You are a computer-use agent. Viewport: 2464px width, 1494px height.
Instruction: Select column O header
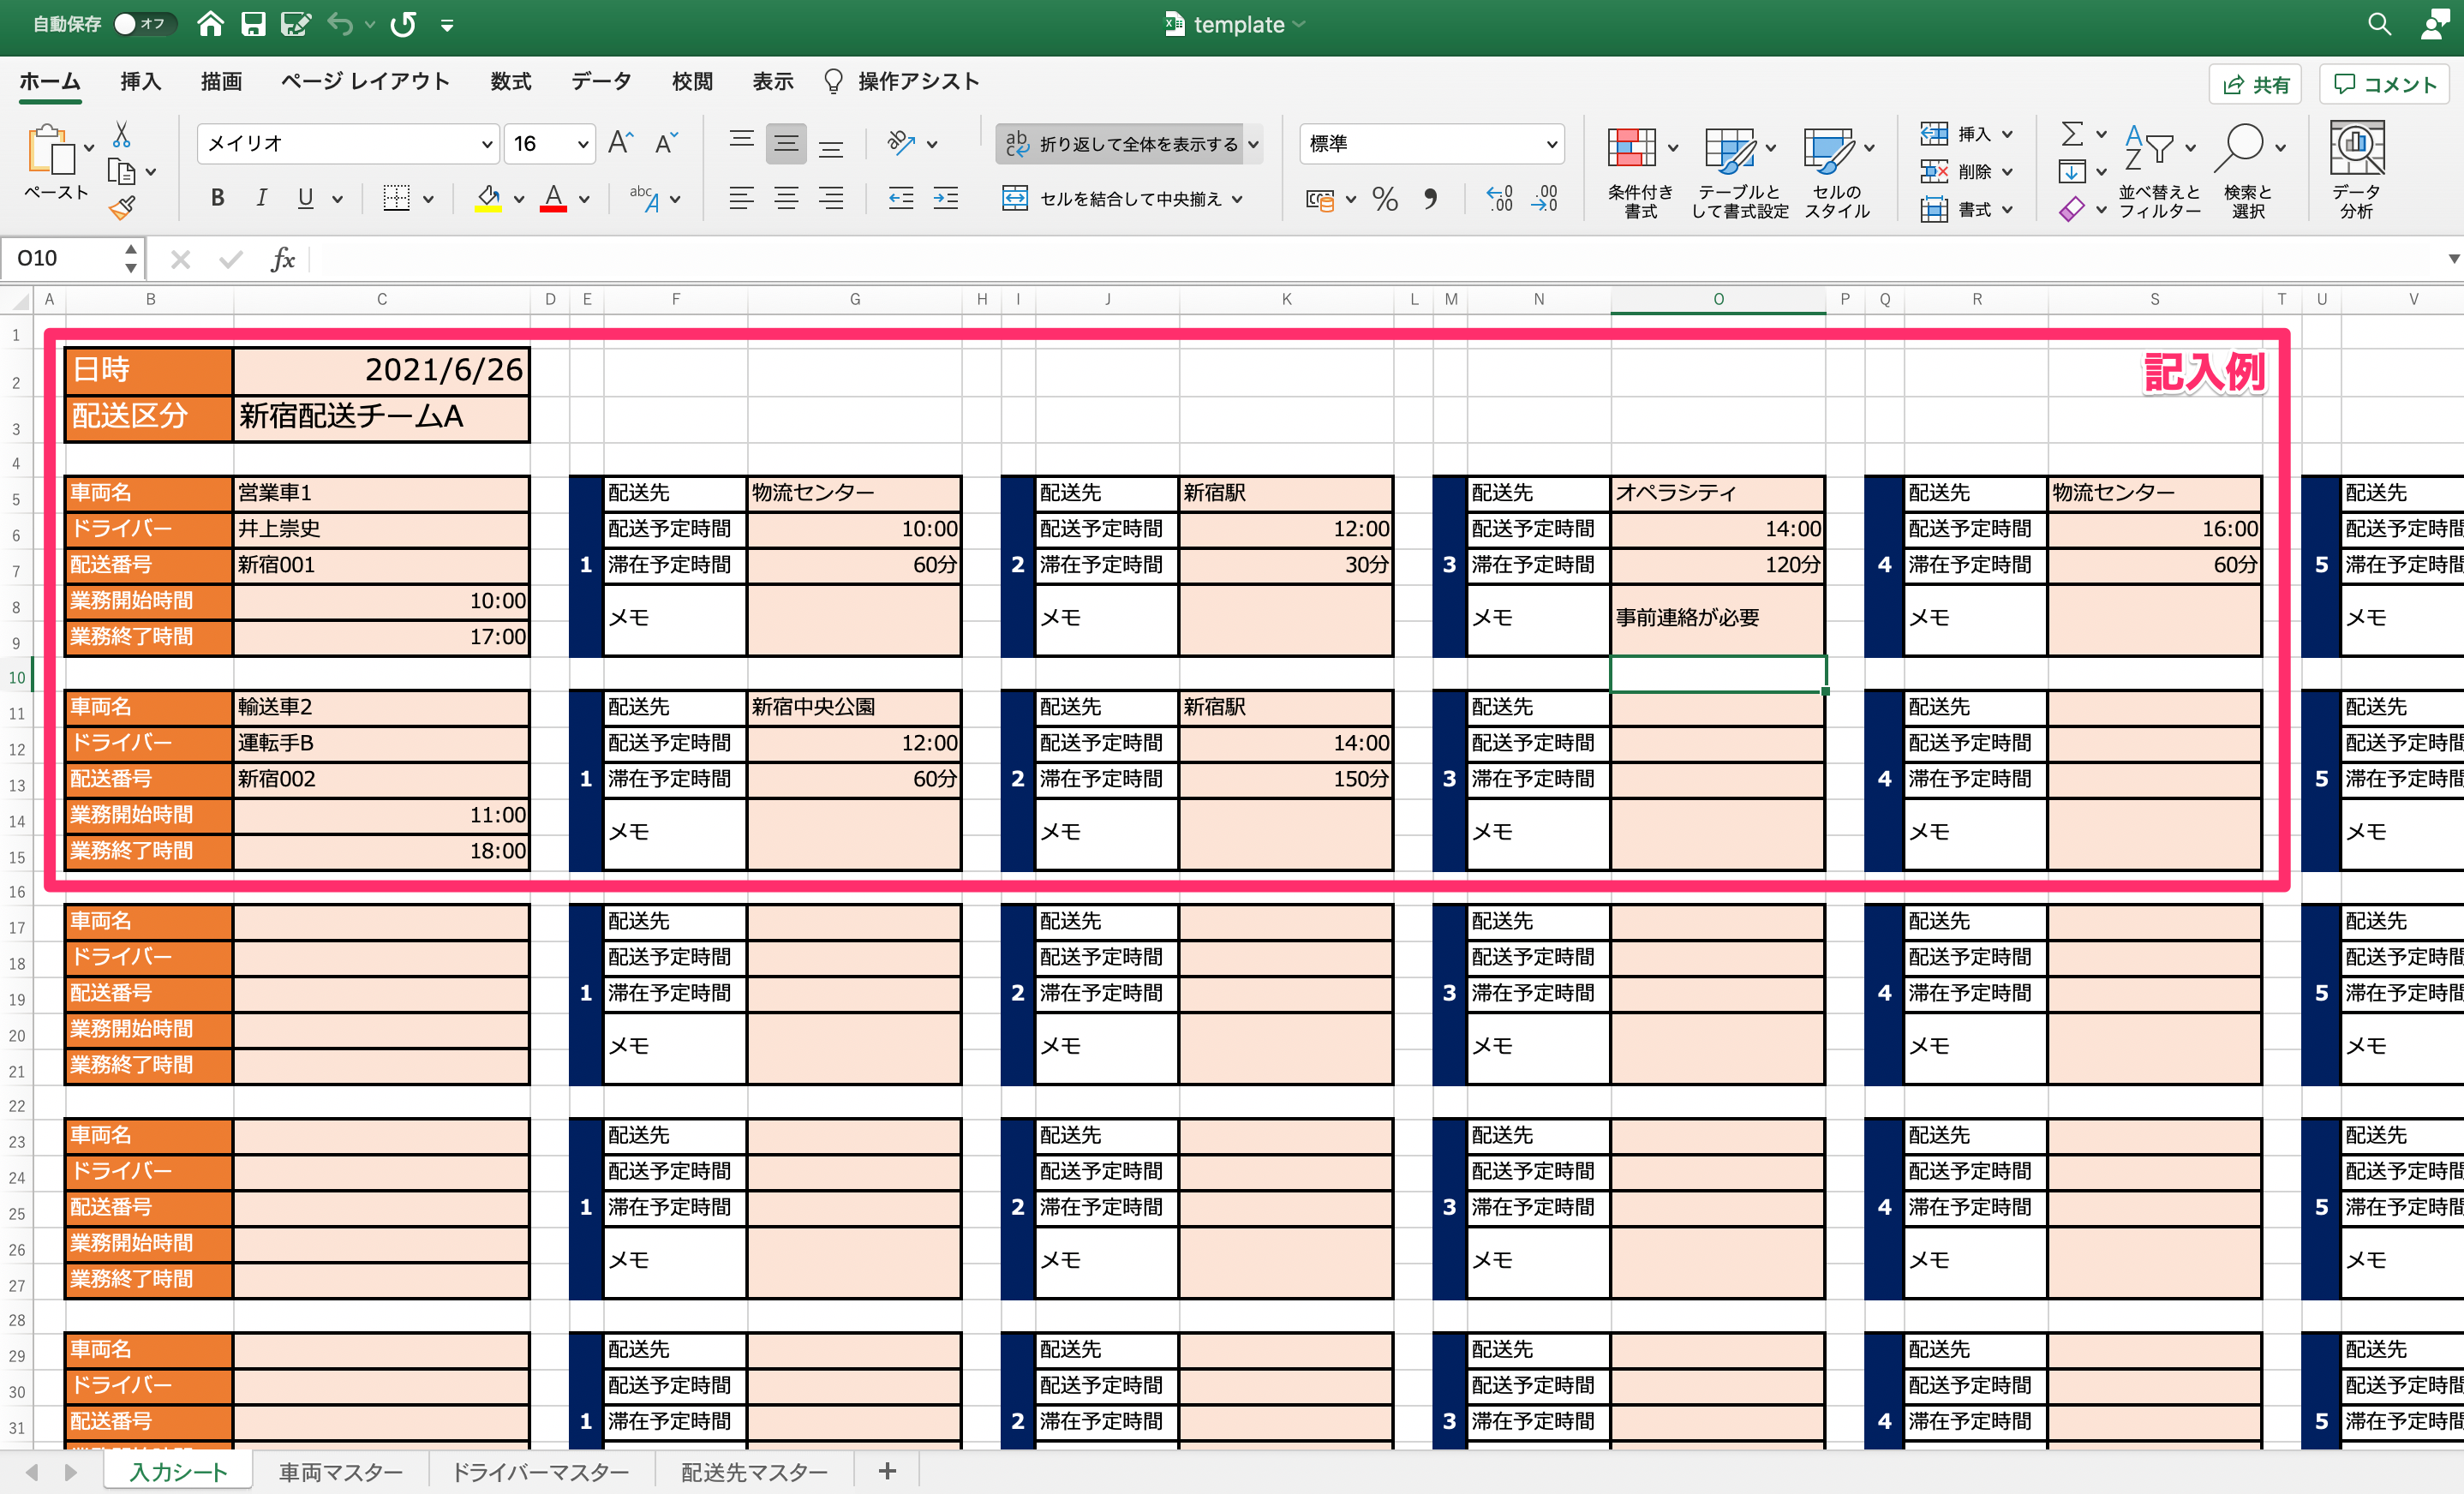point(1718,299)
